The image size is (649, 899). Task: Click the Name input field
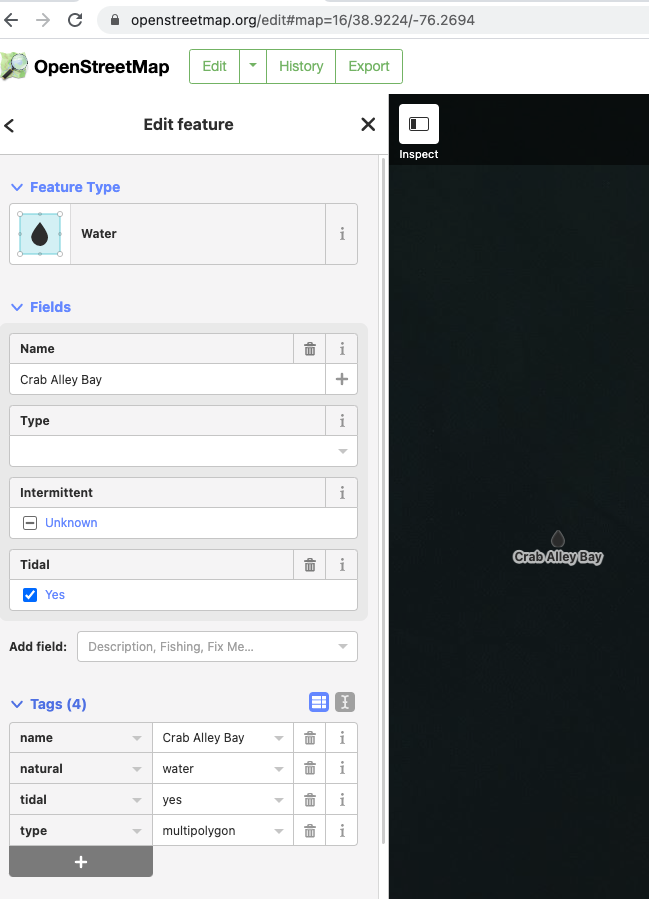click(x=167, y=379)
